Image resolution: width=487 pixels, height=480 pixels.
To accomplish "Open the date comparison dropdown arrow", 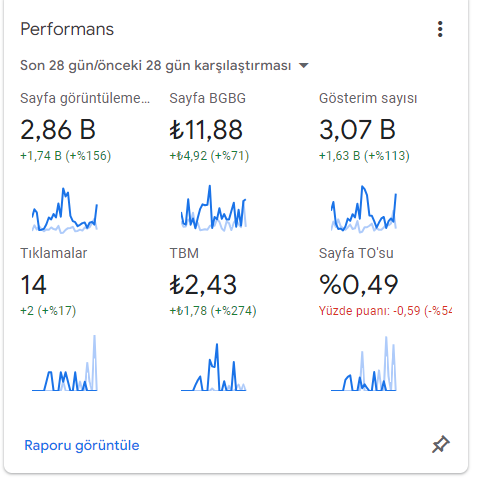I will tap(303, 65).
